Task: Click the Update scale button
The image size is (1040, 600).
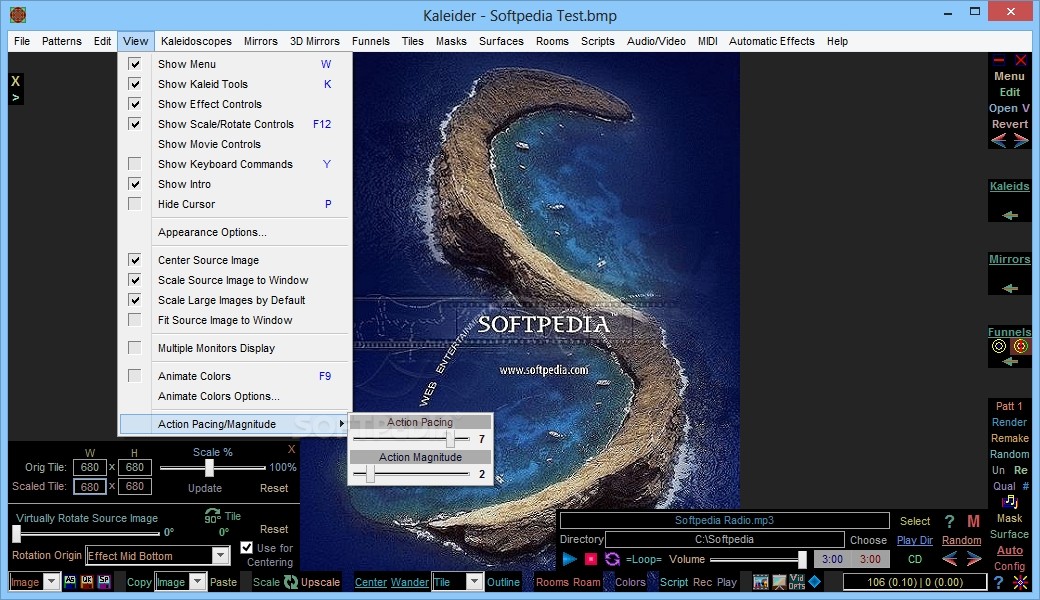Action: point(205,488)
